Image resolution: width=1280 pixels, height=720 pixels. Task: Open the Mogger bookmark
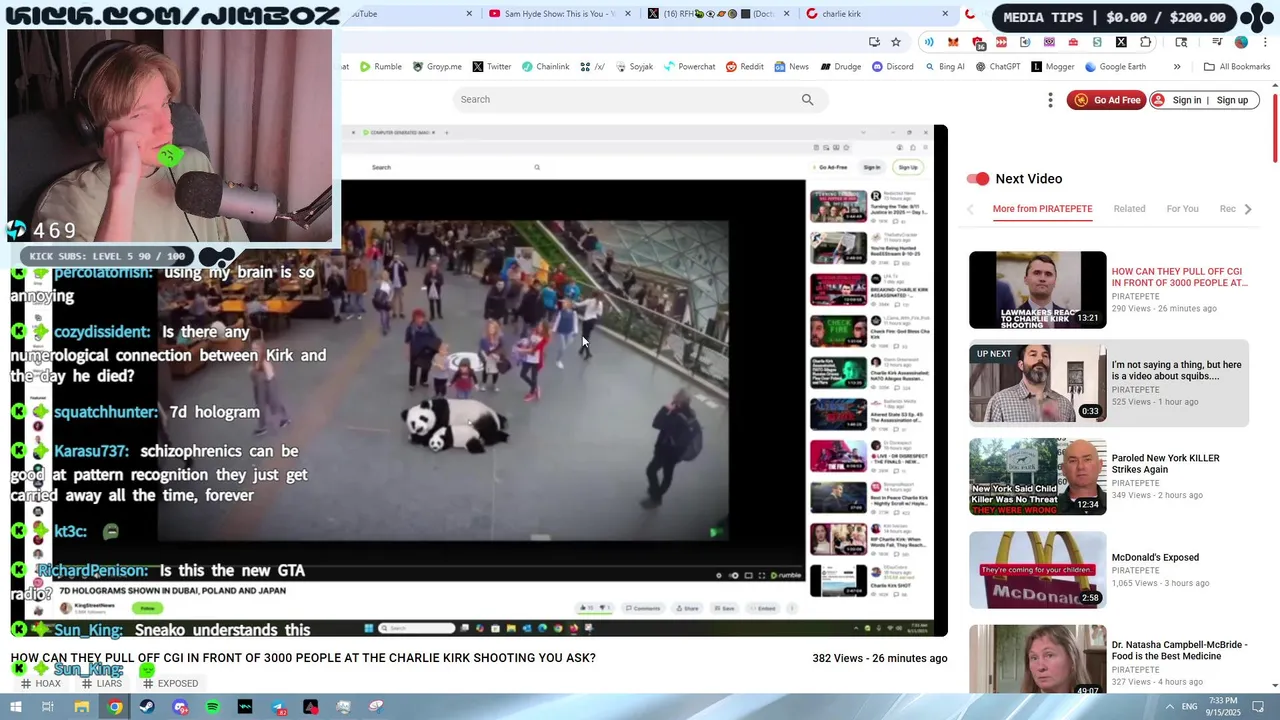[x=1052, y=67]
